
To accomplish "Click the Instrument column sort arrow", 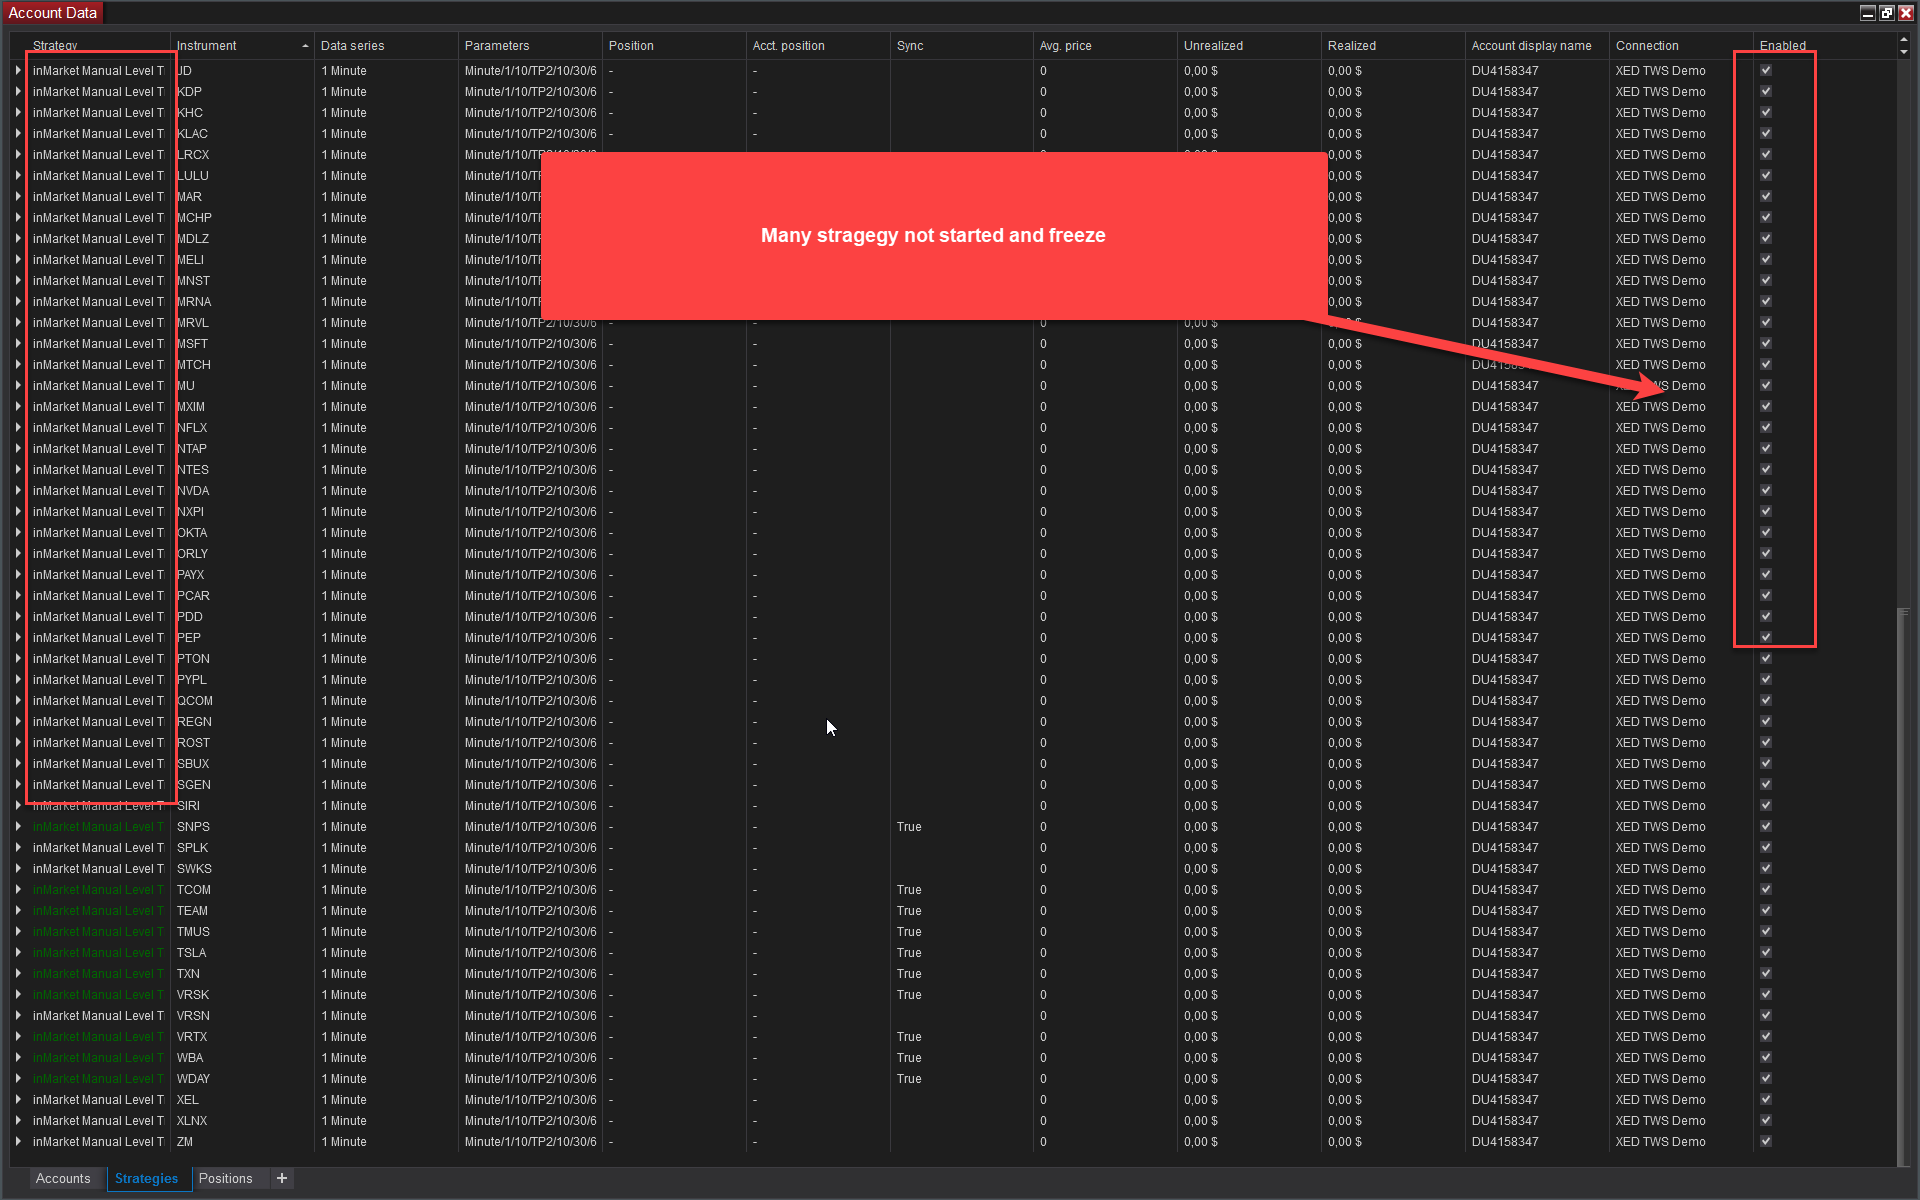I will (x=305, y=46).
